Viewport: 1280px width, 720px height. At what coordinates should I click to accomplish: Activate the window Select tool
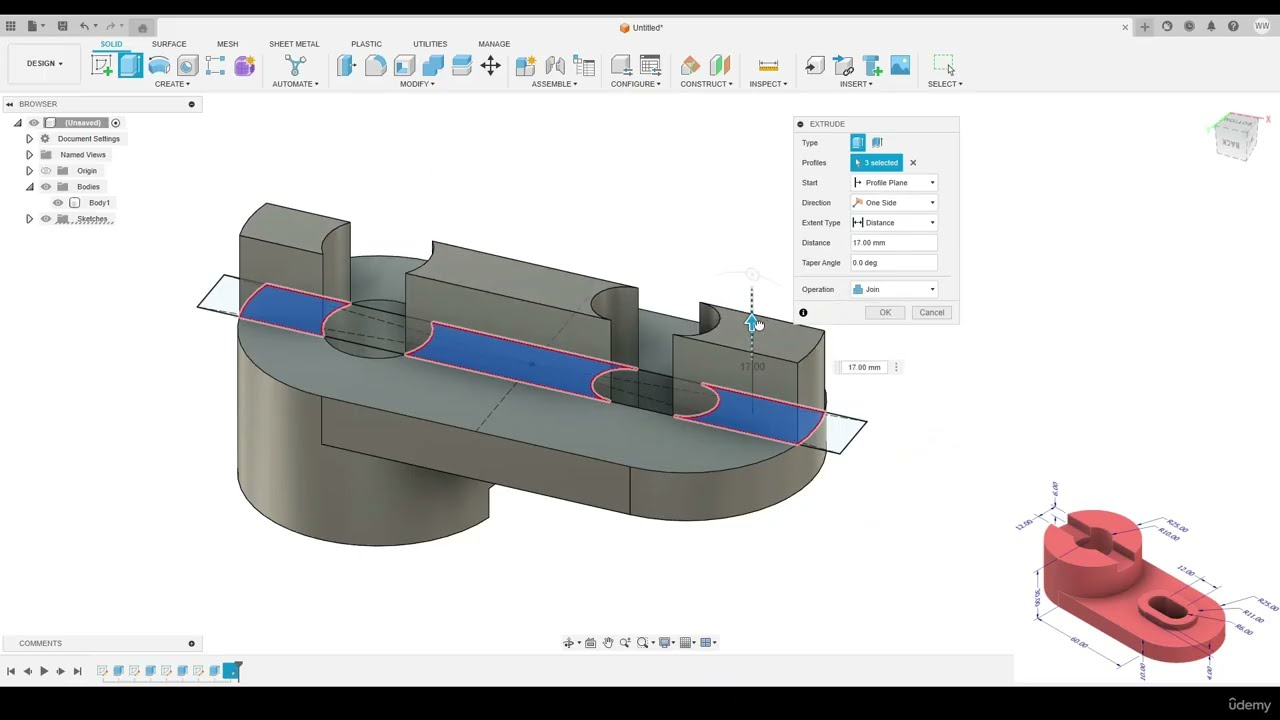coord(944,66)
